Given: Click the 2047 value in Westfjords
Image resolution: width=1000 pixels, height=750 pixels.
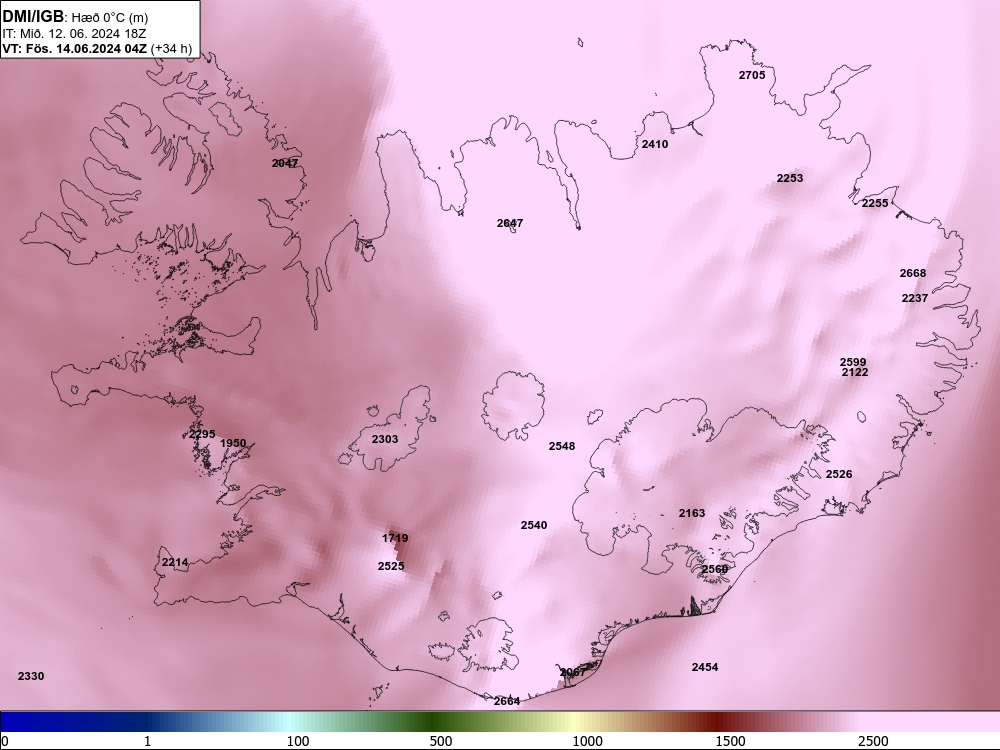Looking at the screenshot, I should (285, 163).
